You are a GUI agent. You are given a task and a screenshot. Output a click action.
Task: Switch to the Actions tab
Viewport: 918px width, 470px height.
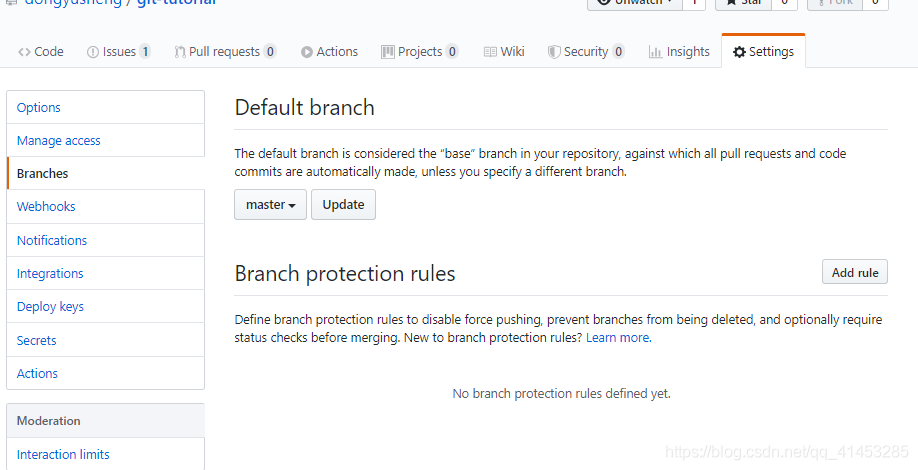pyautogui.click(x=329, y=52)
